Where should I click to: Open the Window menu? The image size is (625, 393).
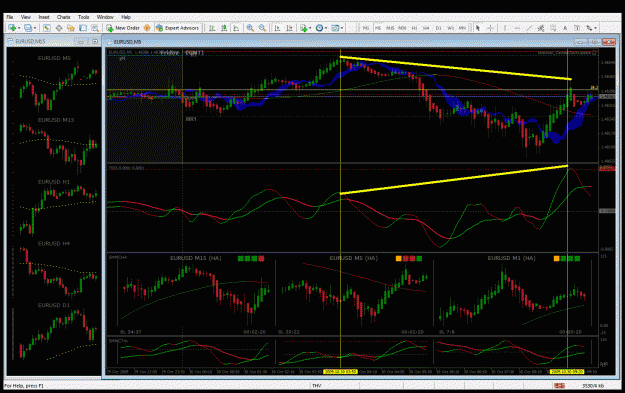click(105, 17)
